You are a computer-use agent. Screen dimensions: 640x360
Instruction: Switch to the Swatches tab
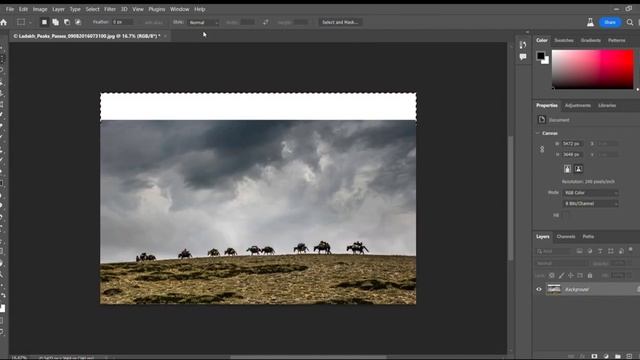(x=564, y=40)
